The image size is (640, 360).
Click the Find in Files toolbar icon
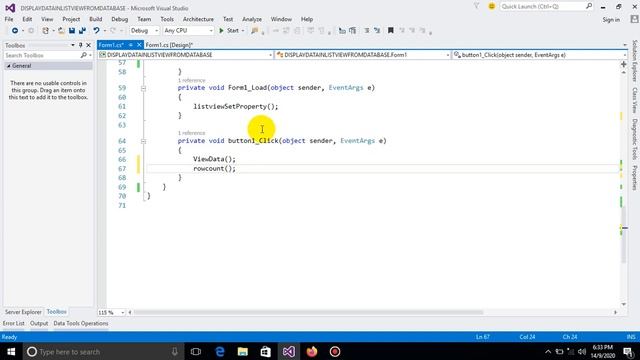point(255,31)
